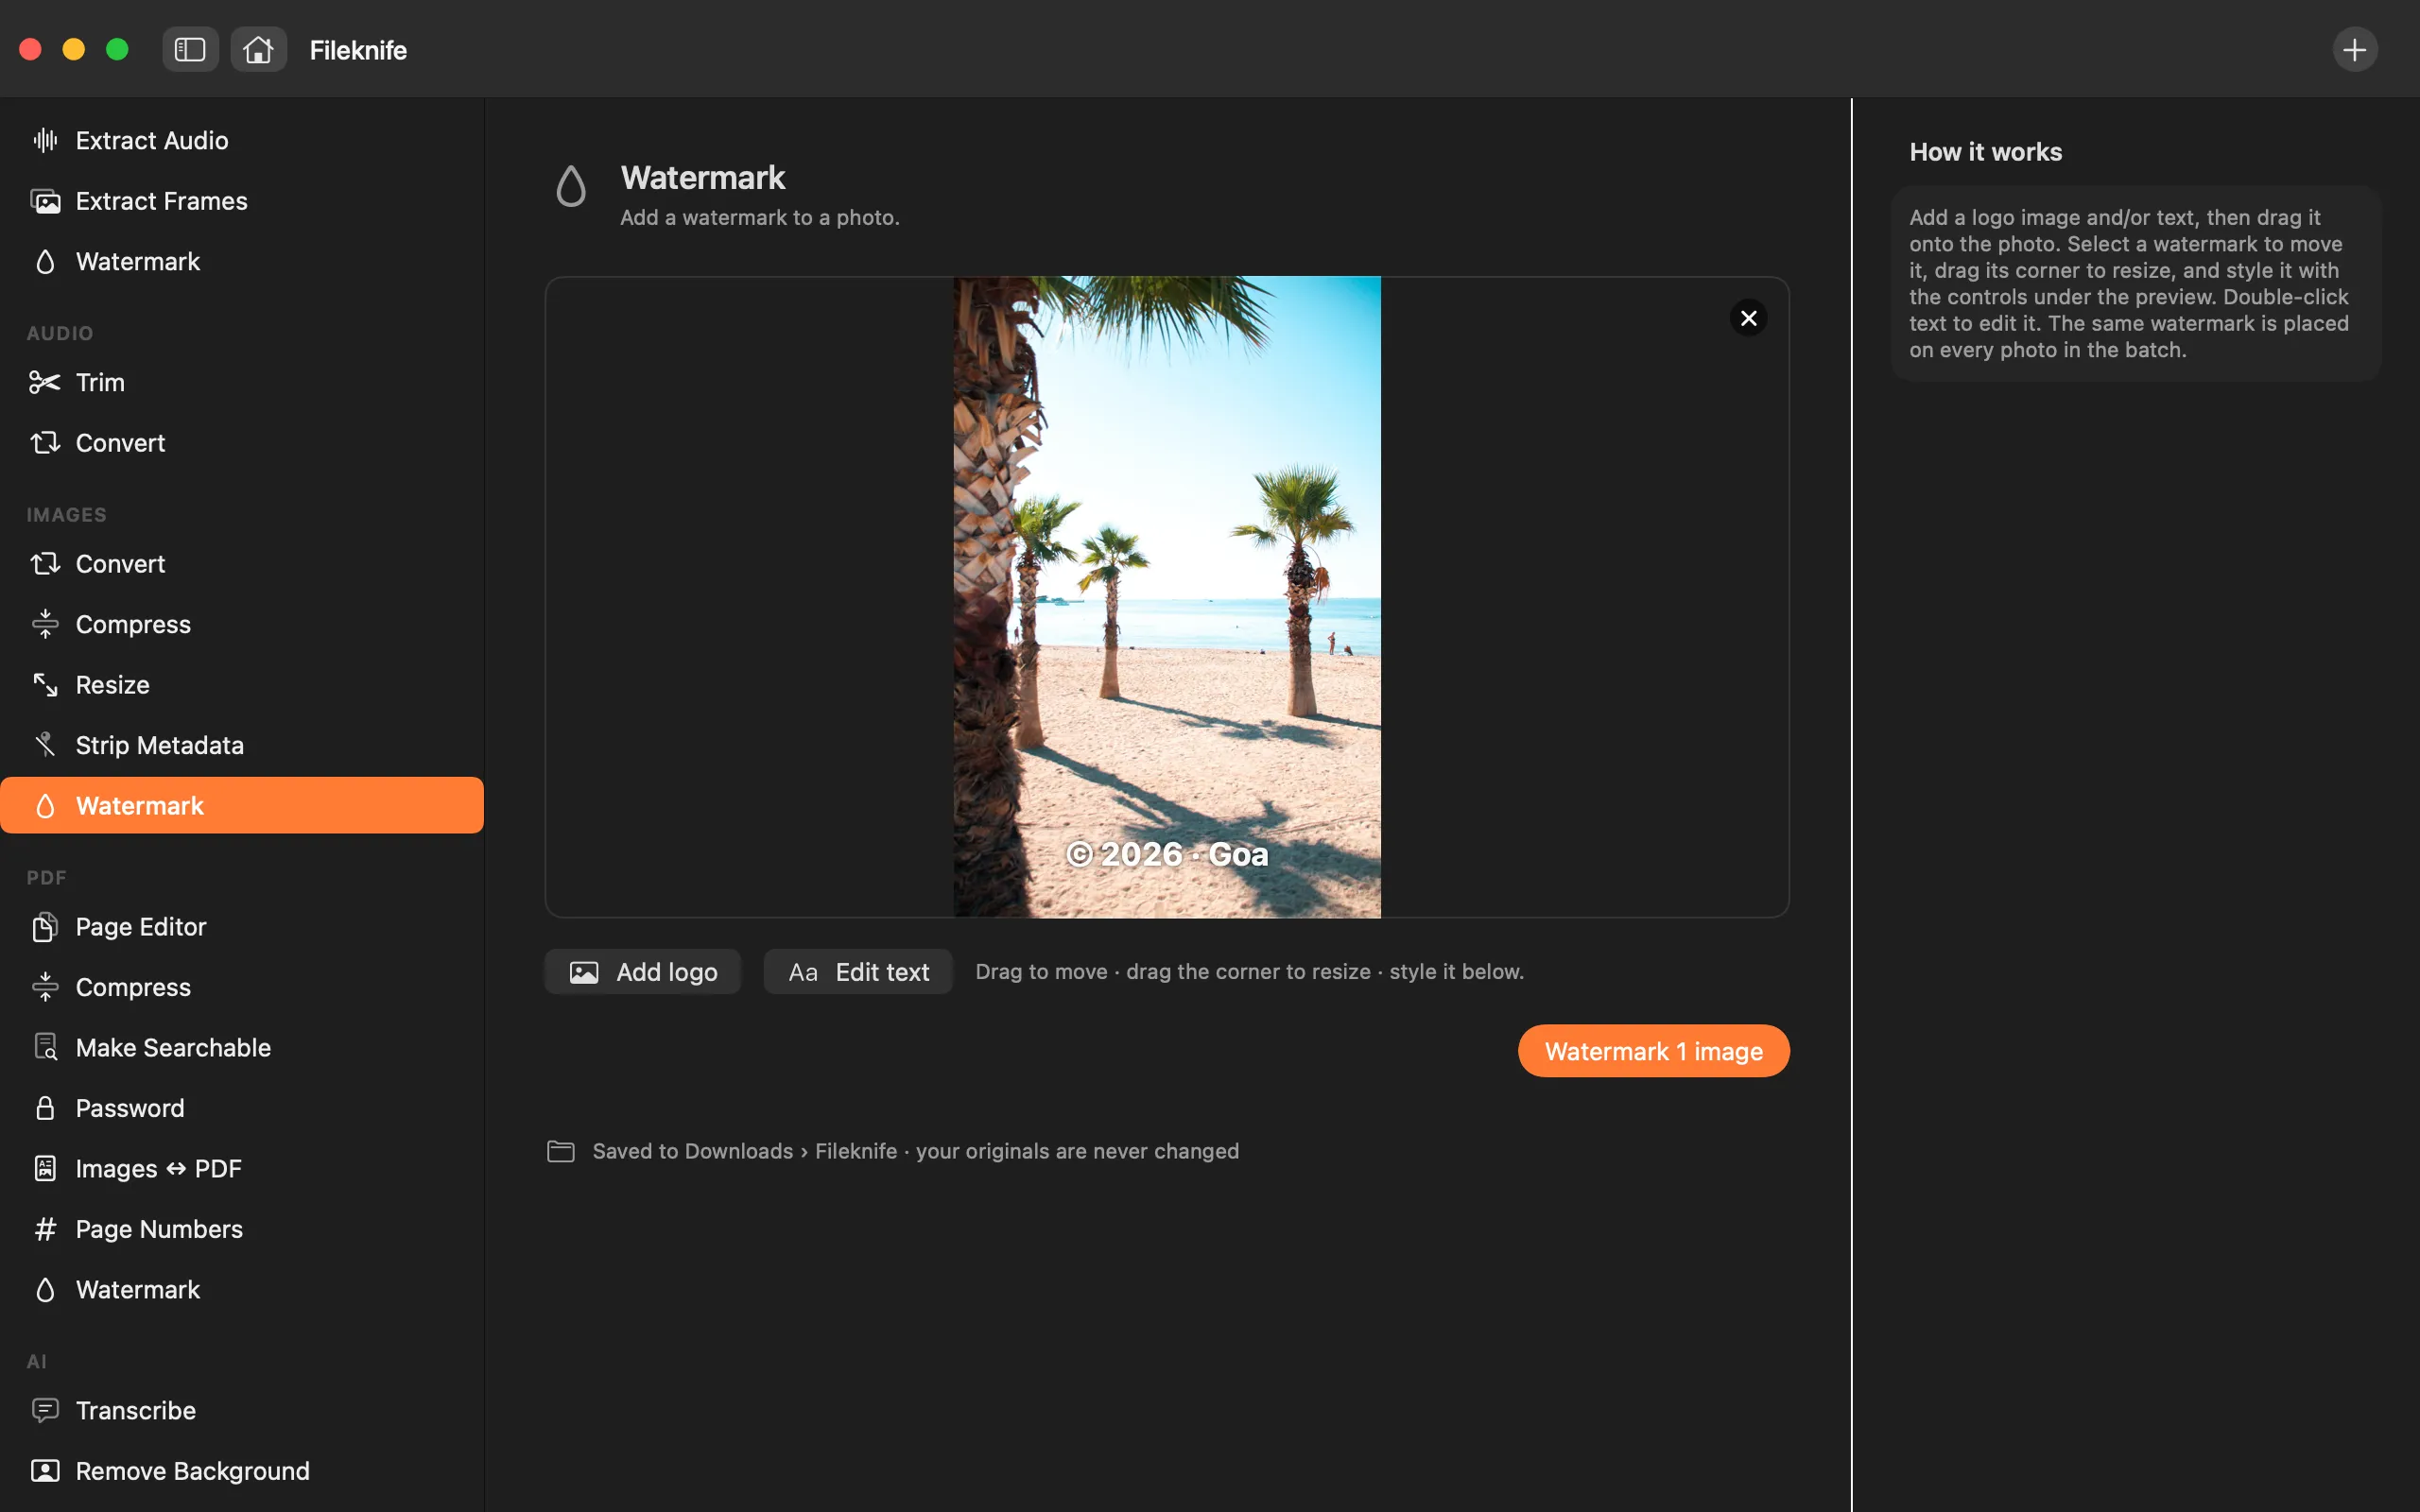Open Remove Background tool
Image resolution: width=2420 pixels, height=1512 pixels.
click(242, 1471)
